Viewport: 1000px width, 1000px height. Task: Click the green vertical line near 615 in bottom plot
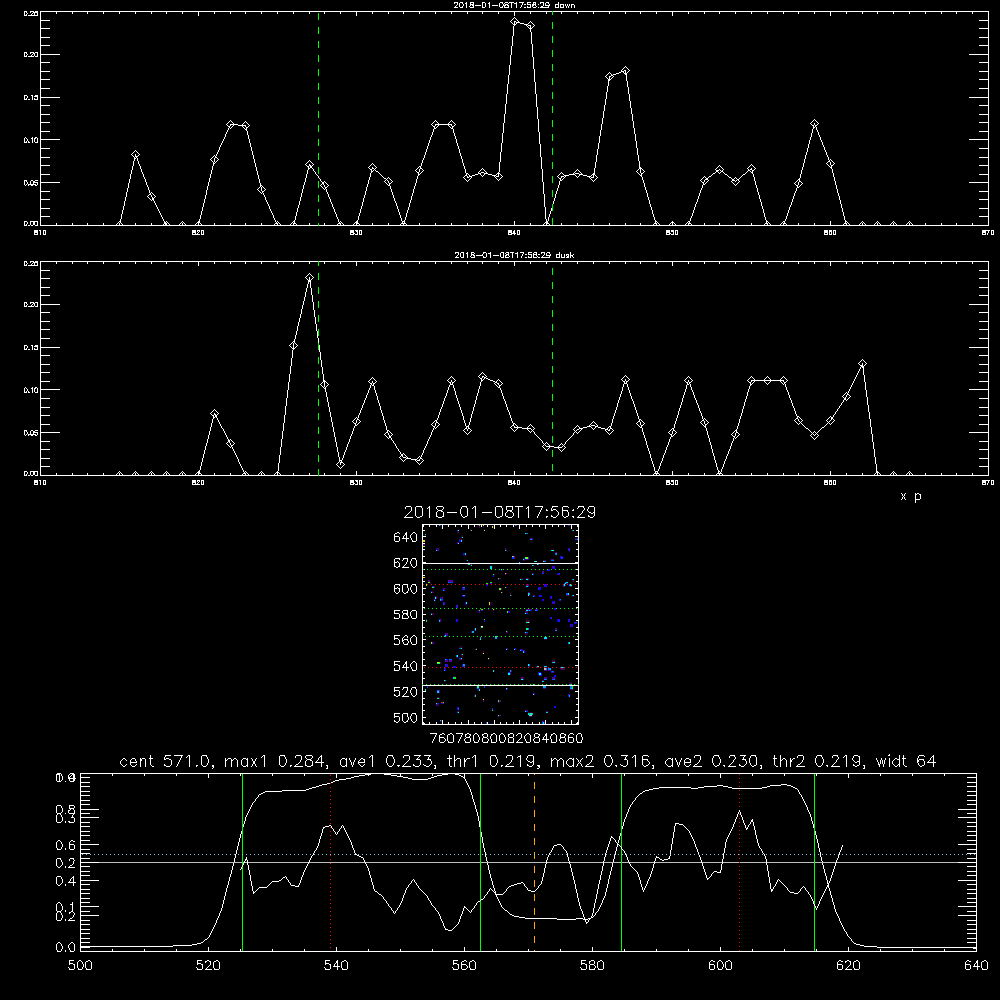click(x=814, y=861)
